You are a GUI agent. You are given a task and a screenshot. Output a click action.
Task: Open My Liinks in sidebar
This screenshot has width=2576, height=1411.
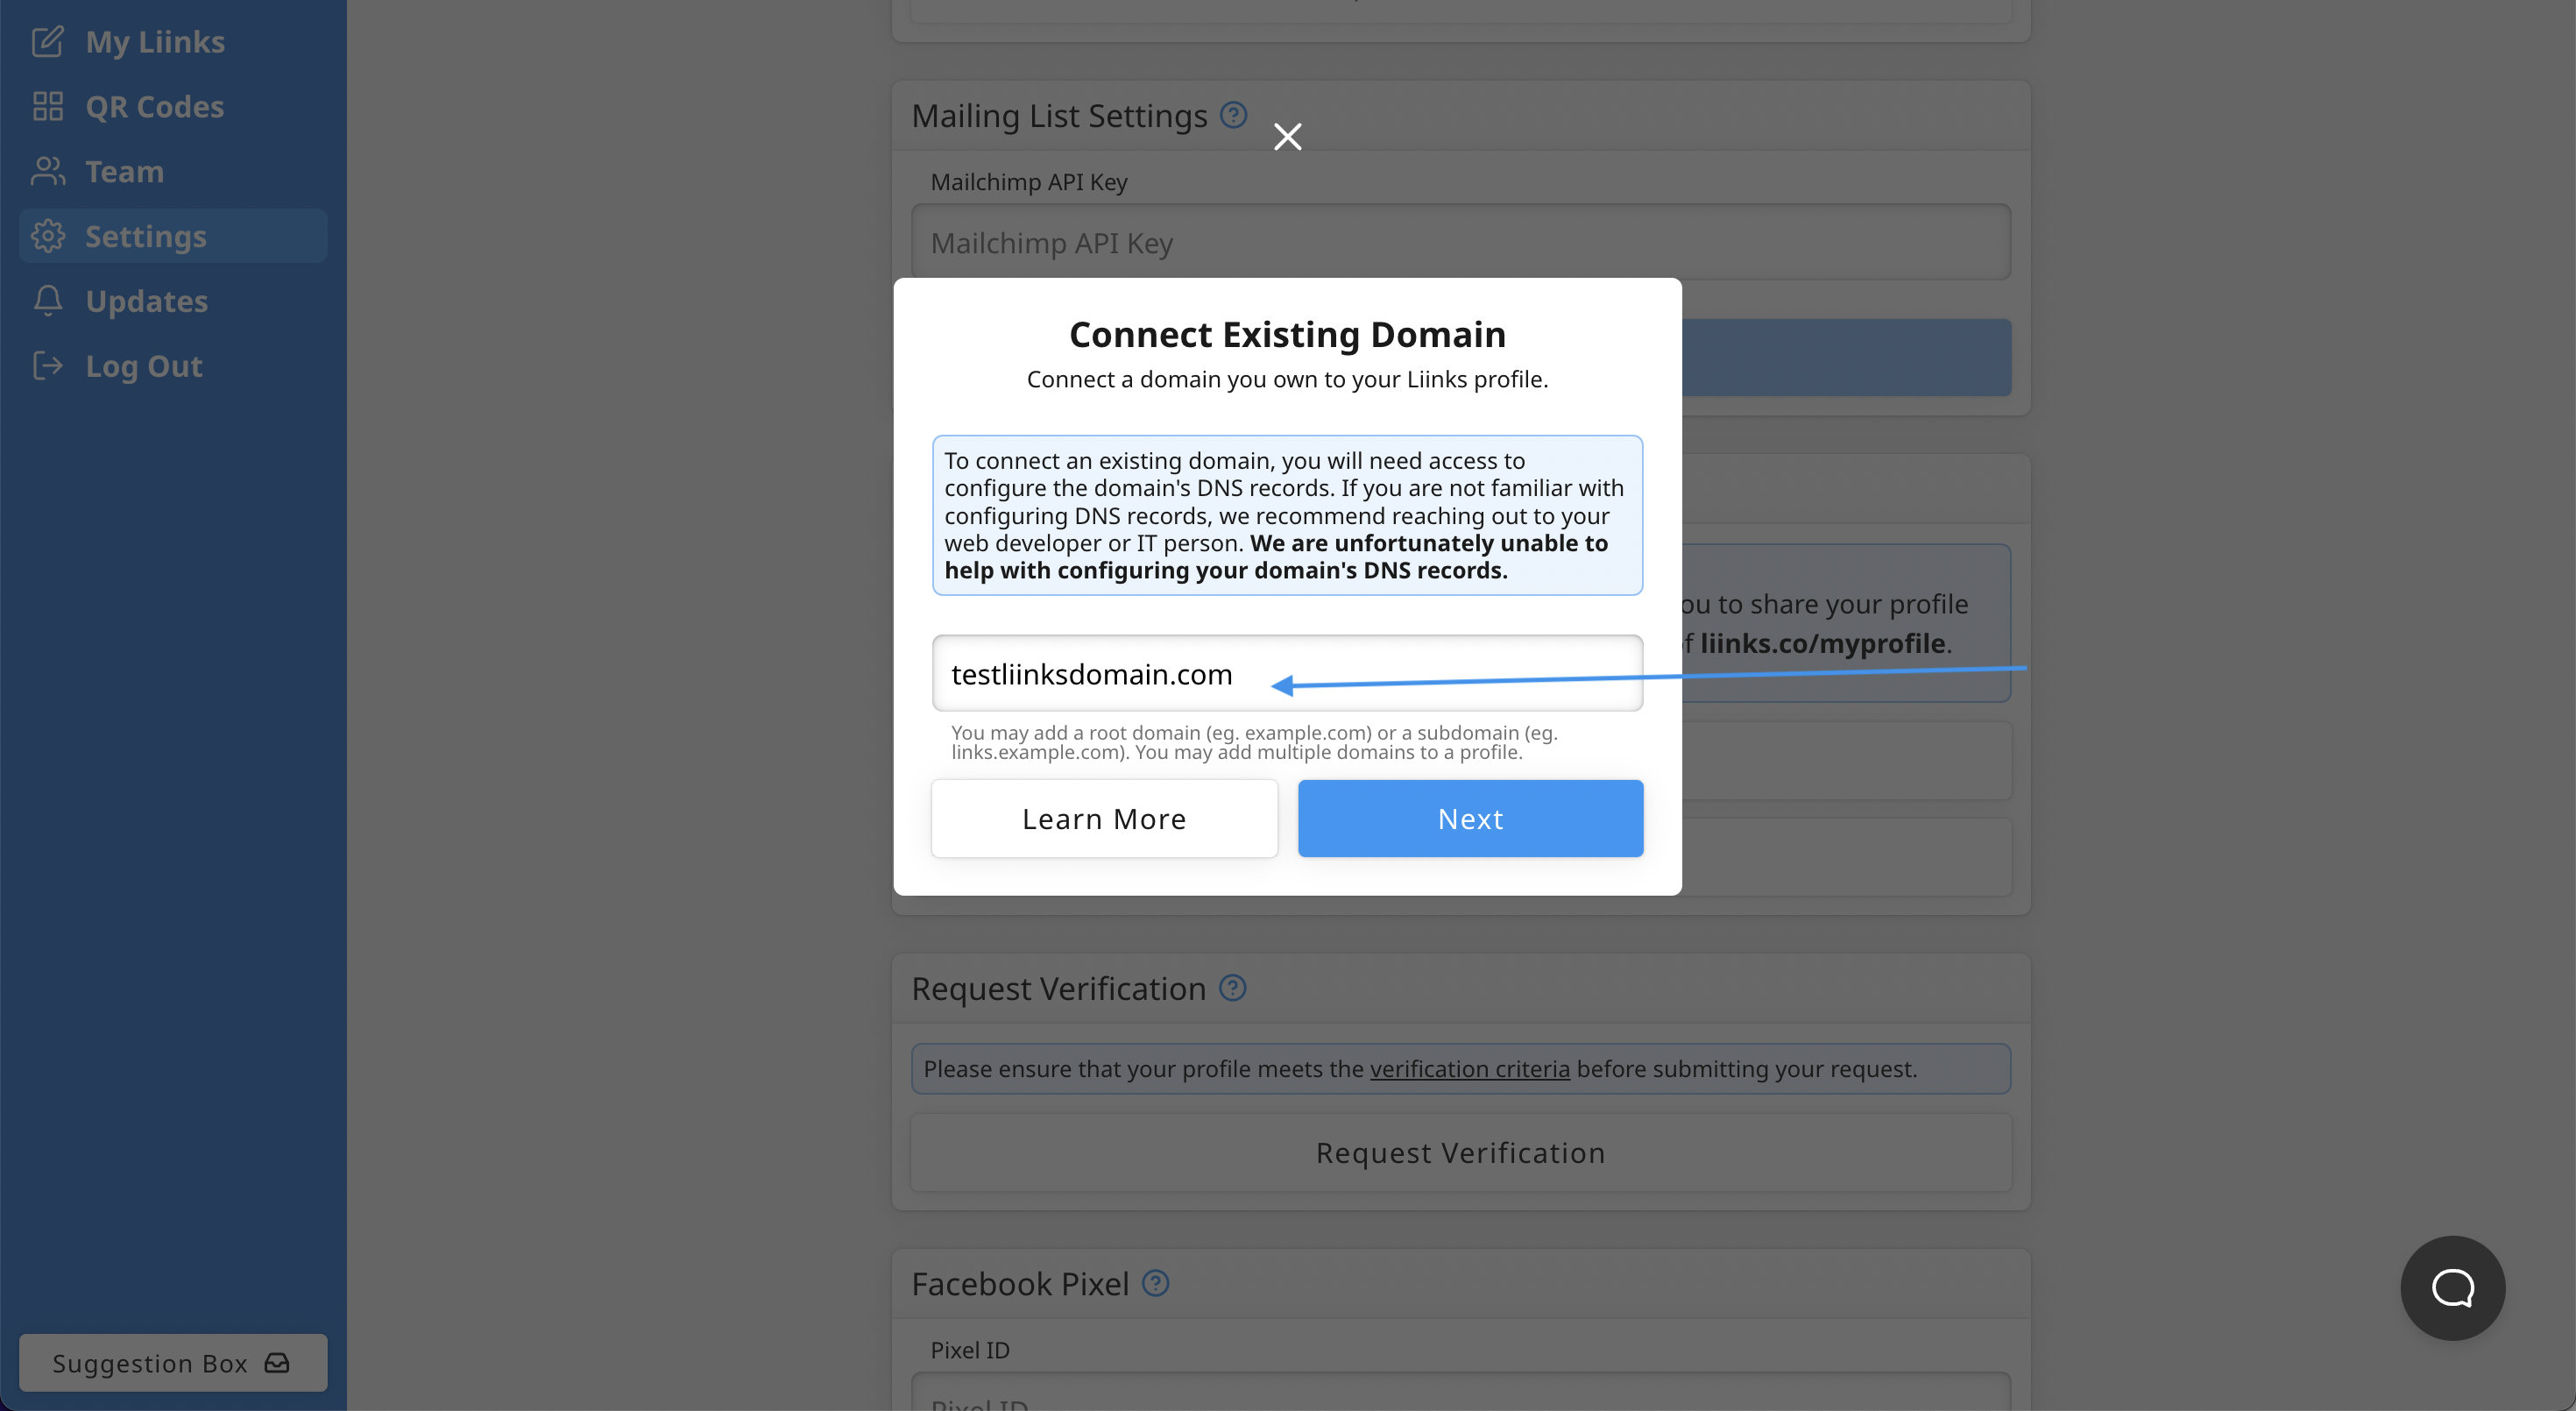[x=155, y=42]
